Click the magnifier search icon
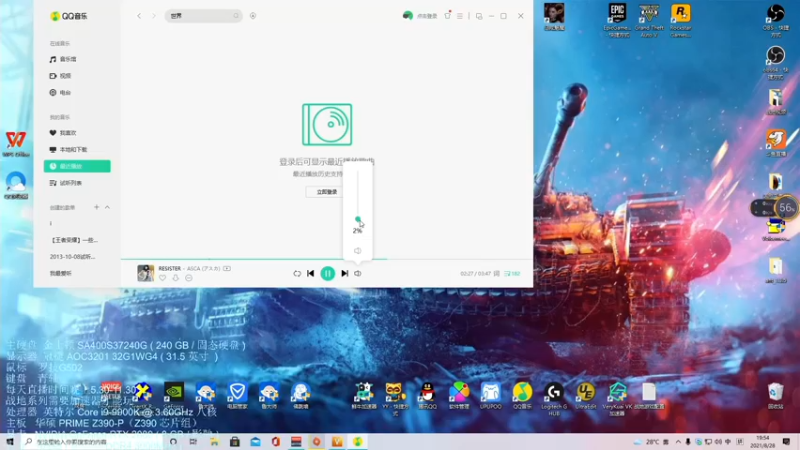The image size is (800, 450). click(236, 16)
